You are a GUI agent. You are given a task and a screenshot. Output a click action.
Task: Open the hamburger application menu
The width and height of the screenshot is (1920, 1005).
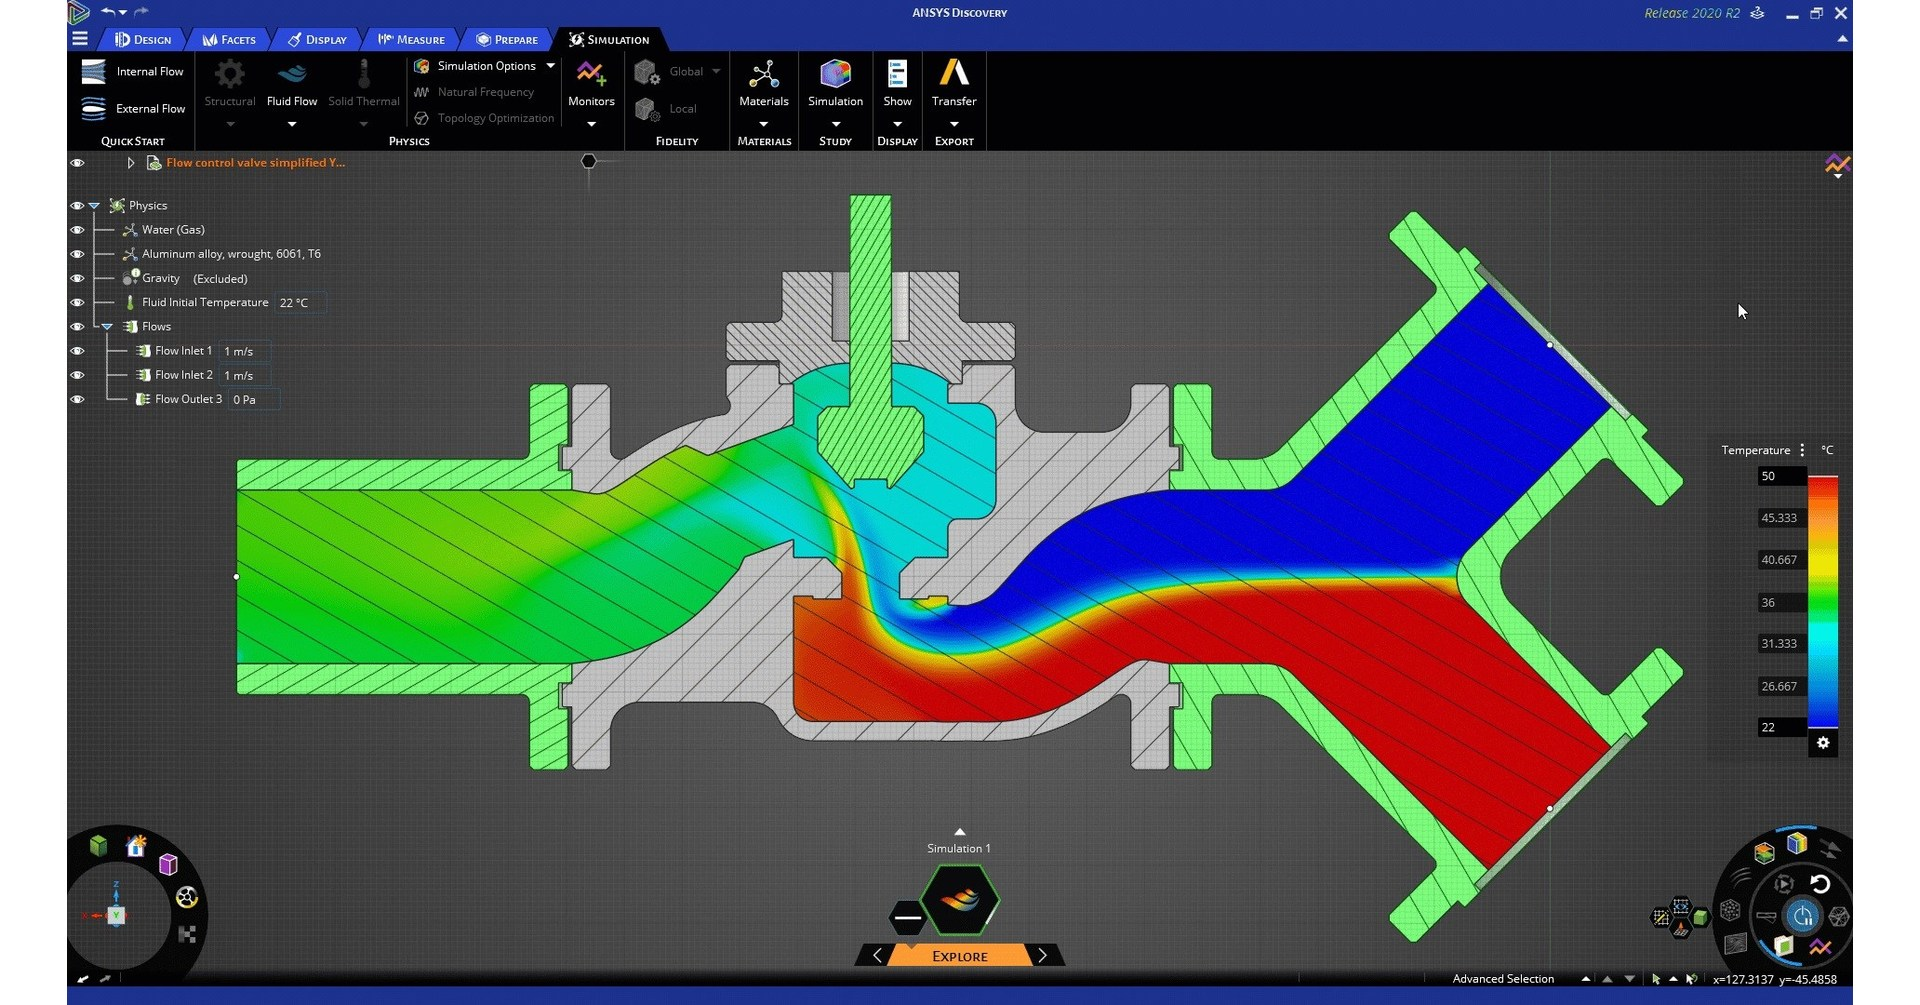[x=80, y=39]
